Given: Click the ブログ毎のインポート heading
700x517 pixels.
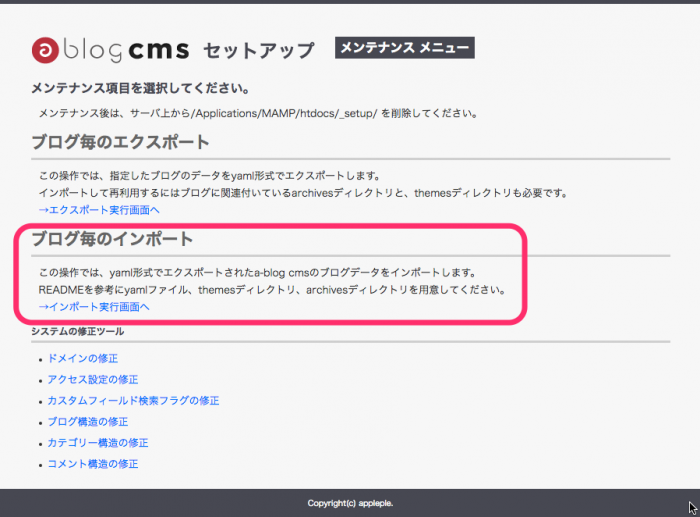Looking at the screenshot, I should pos(112,239).
